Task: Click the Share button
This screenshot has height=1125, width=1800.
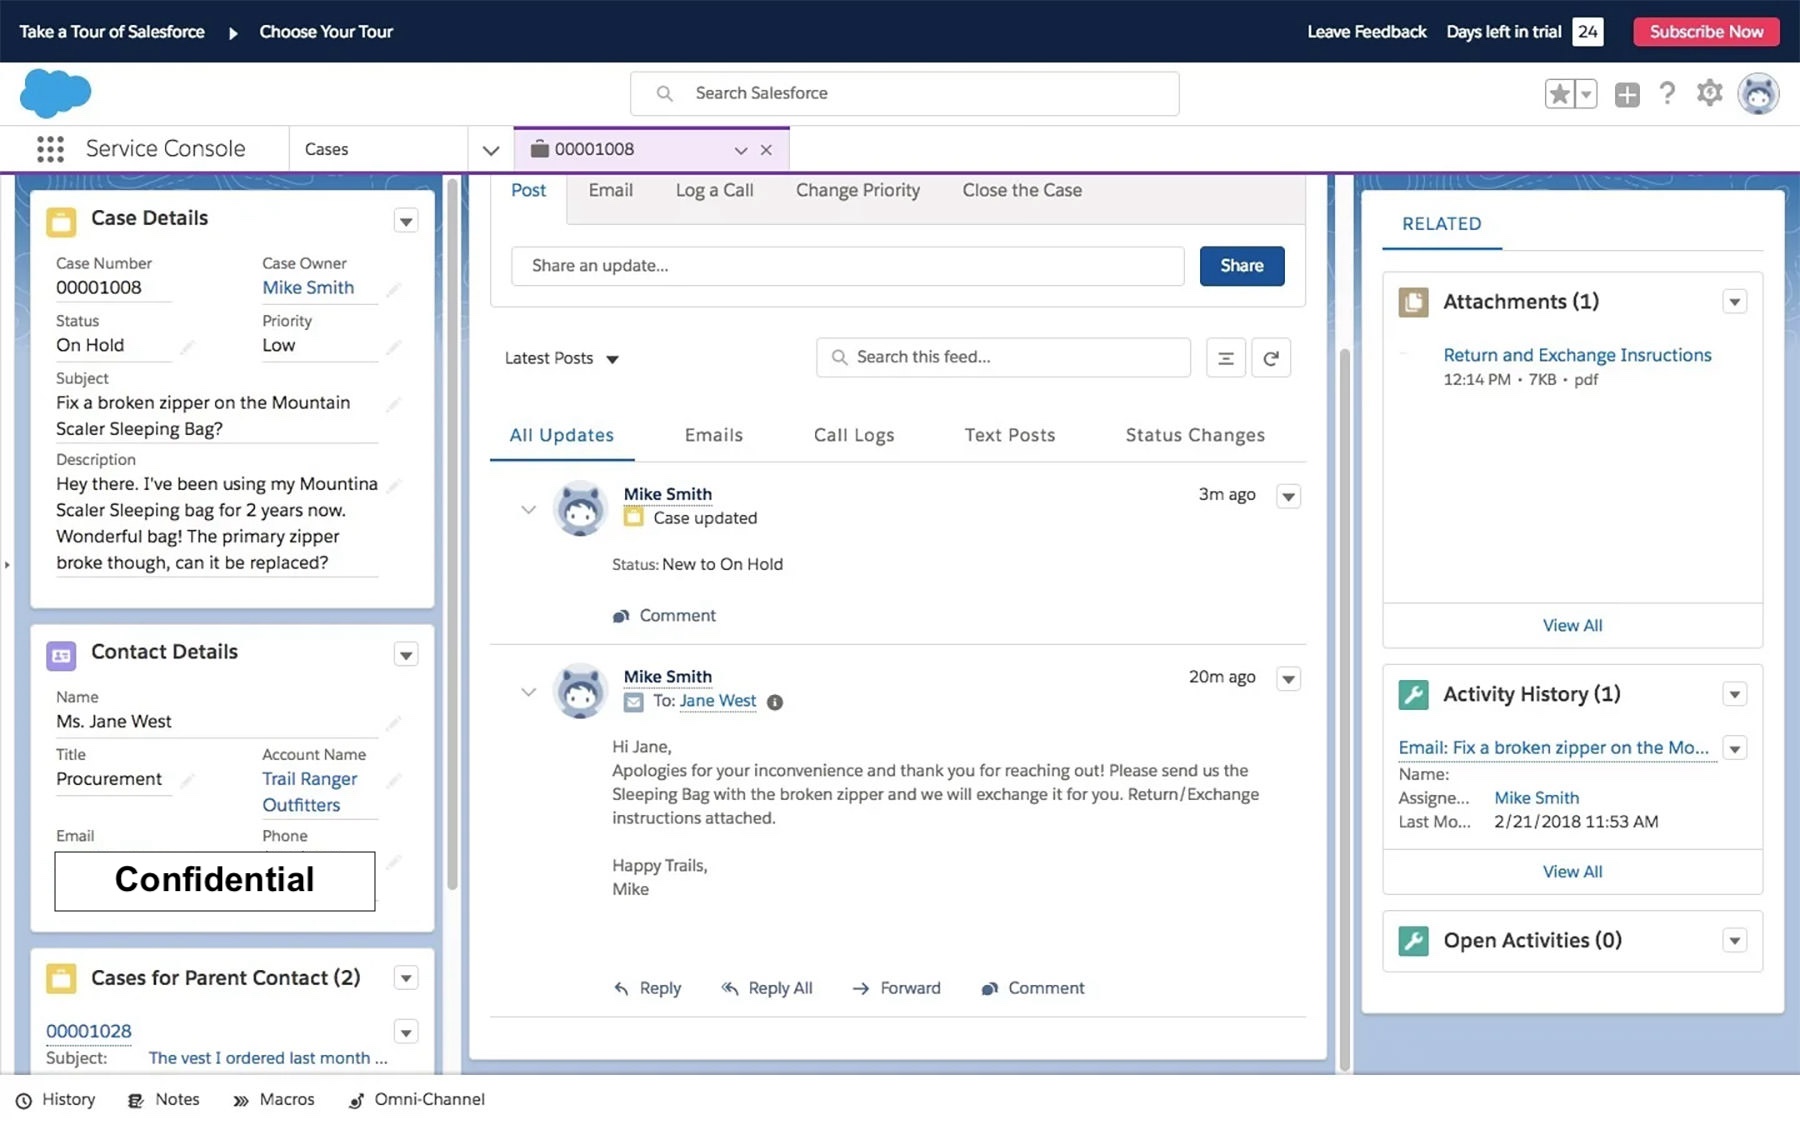Action: tap(1242, 266)
